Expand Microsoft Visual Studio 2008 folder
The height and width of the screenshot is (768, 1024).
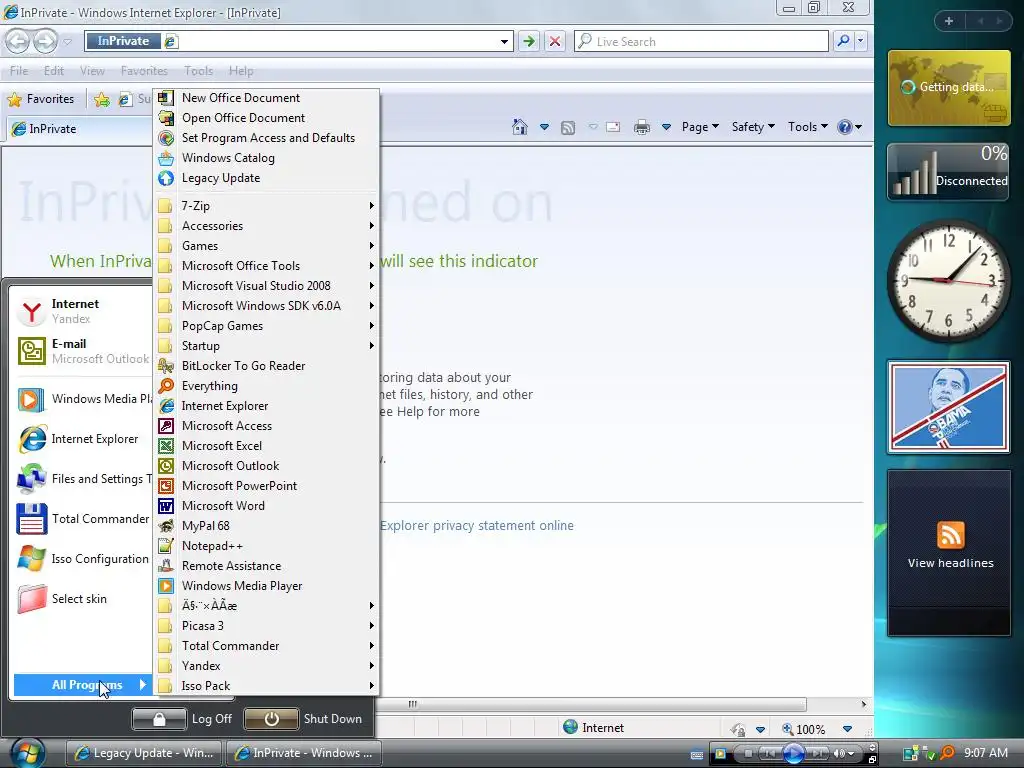point(266,286)
